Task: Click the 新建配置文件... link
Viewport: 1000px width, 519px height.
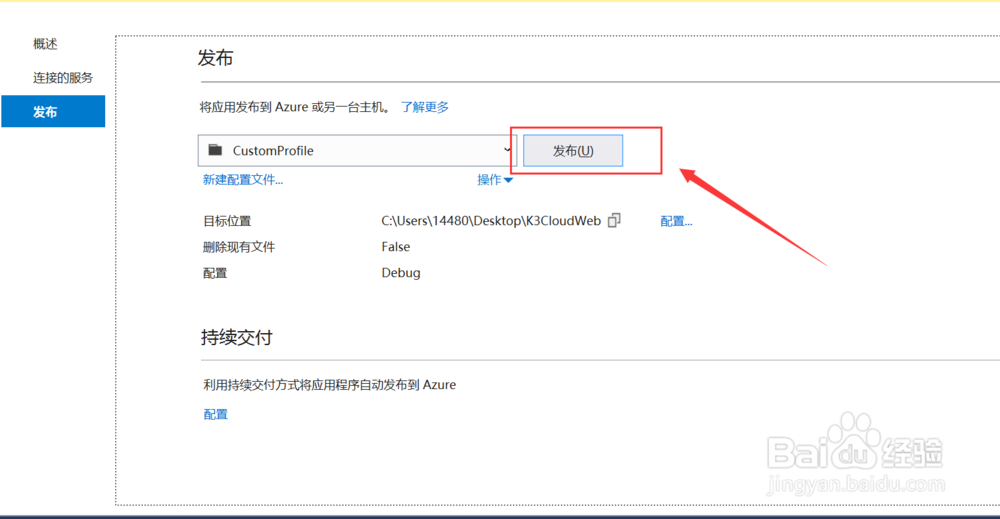Action: click(x=243, y=180)
